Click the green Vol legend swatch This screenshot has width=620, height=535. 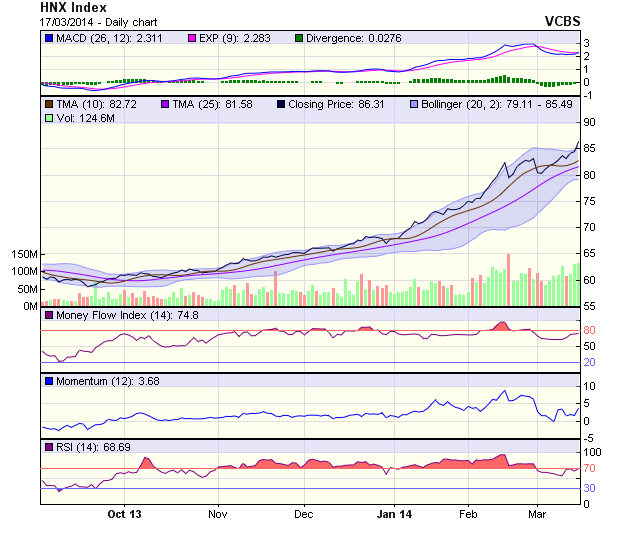[x=49, y=118]
